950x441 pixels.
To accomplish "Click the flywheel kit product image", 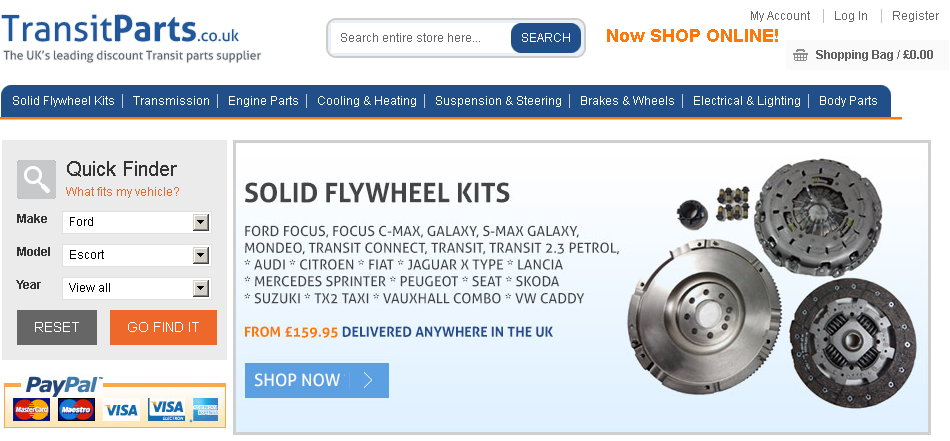I will pos(773,284).
